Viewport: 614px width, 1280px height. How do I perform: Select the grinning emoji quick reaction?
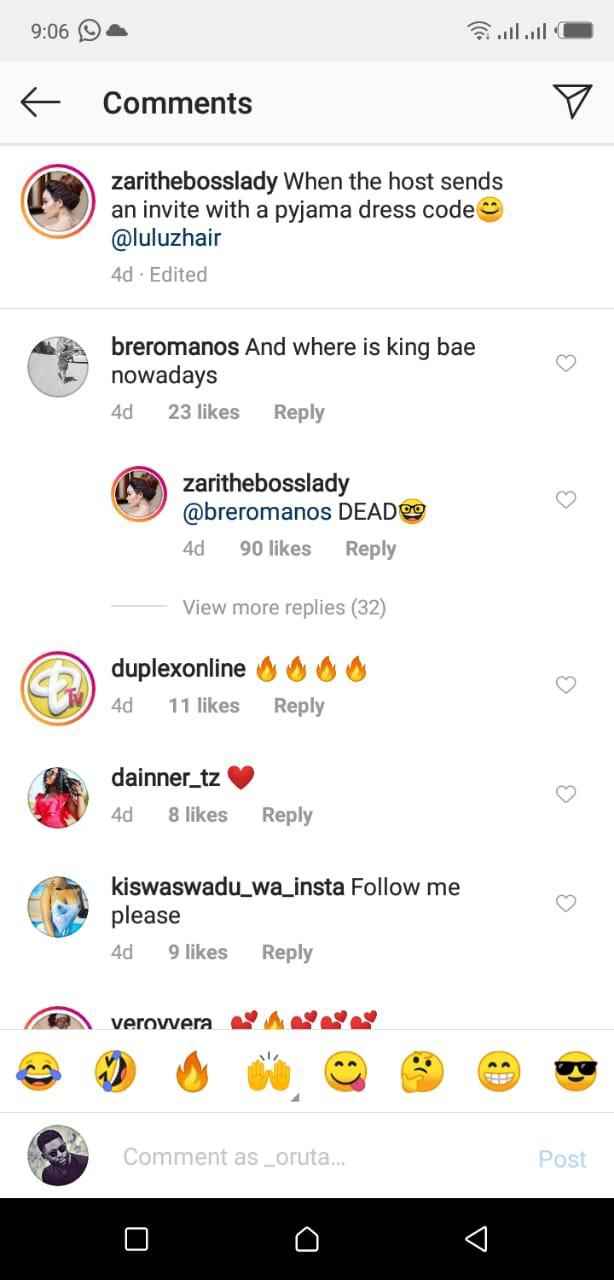[x=498, y=1070]
